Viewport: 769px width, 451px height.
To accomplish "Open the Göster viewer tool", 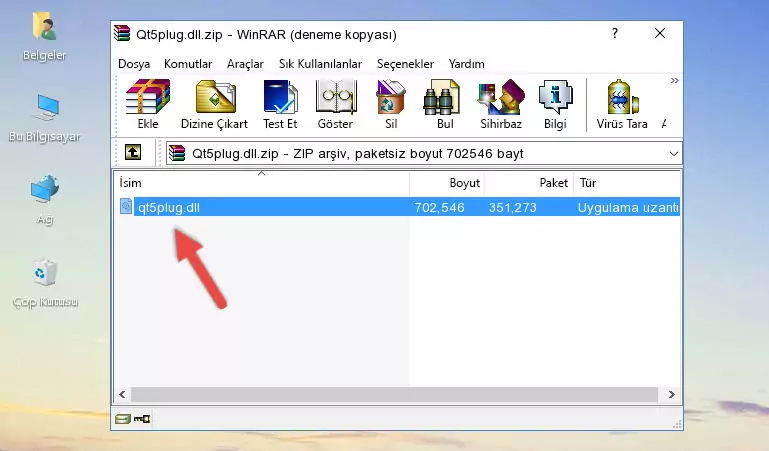I will pos(335,104).
